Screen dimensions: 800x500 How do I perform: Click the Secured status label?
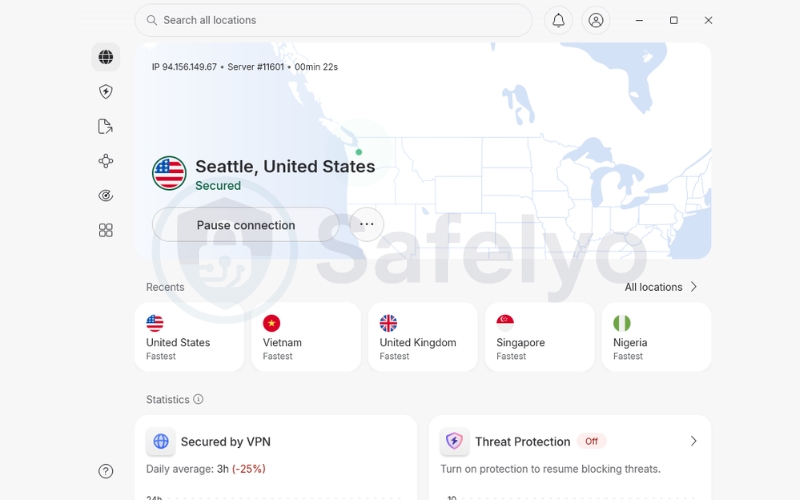pos(218,186)
